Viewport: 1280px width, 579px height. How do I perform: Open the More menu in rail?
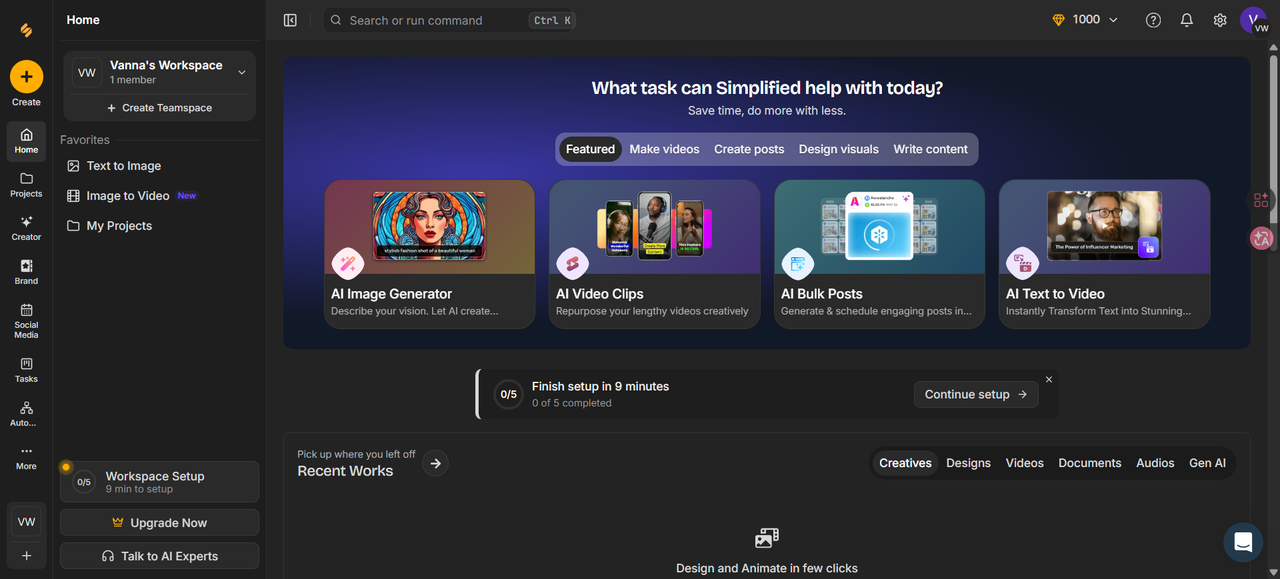(x=26, y=458)
